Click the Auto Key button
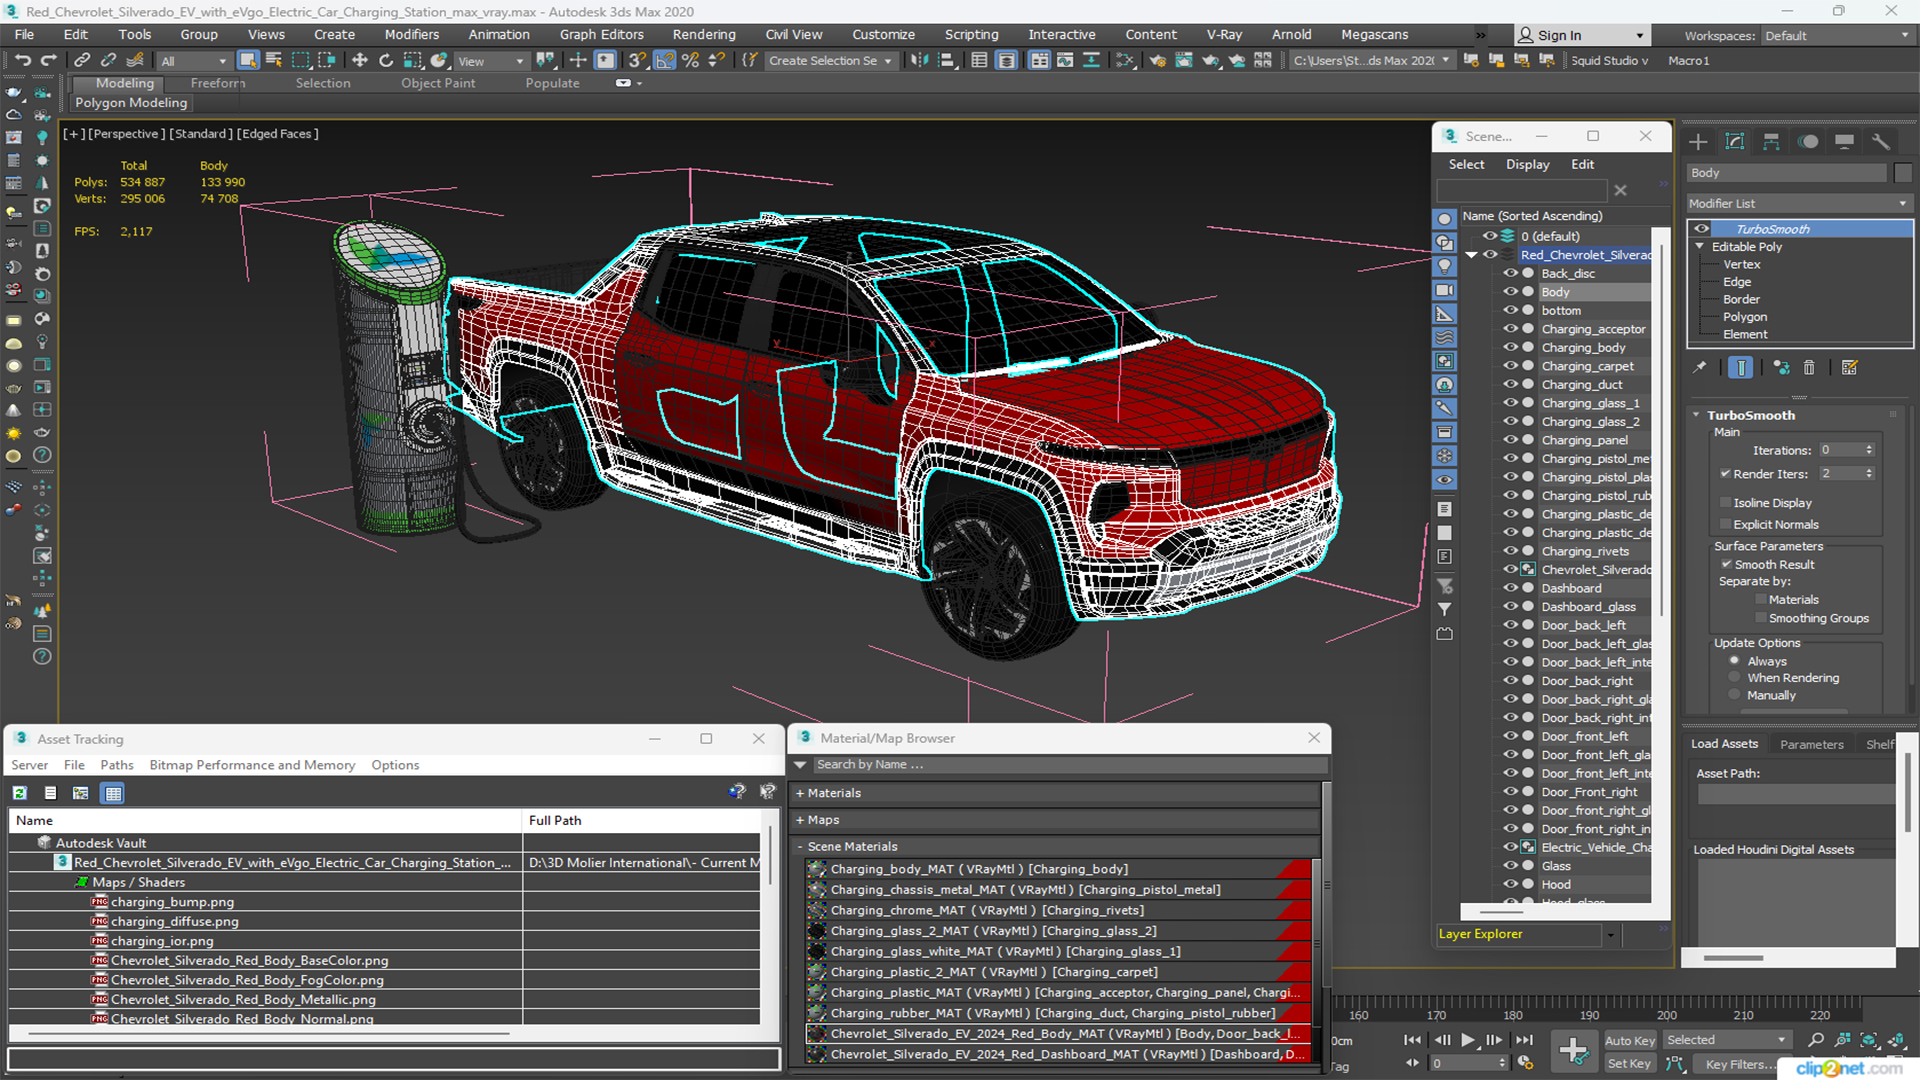The height and width of the screenshot is (1080, 1920). (1630, 1040)
